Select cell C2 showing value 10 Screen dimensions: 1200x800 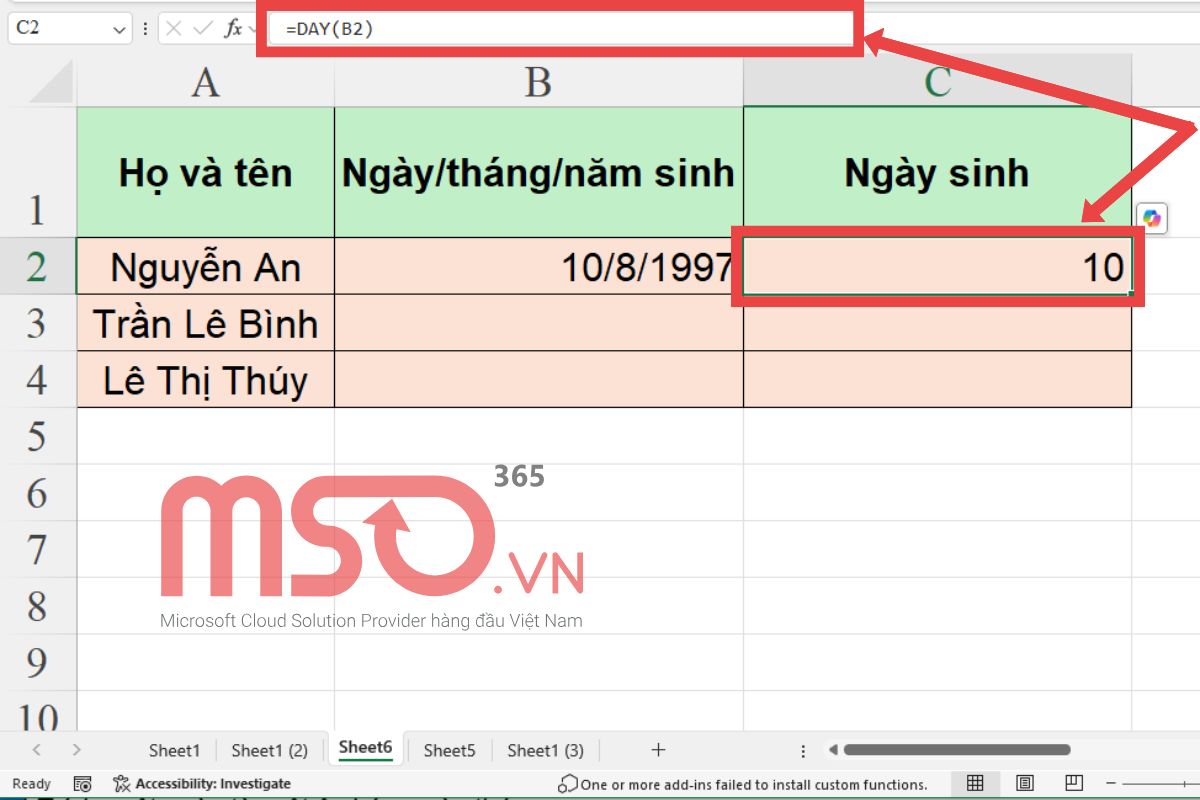pyautogui.click(x=937, y=266)
